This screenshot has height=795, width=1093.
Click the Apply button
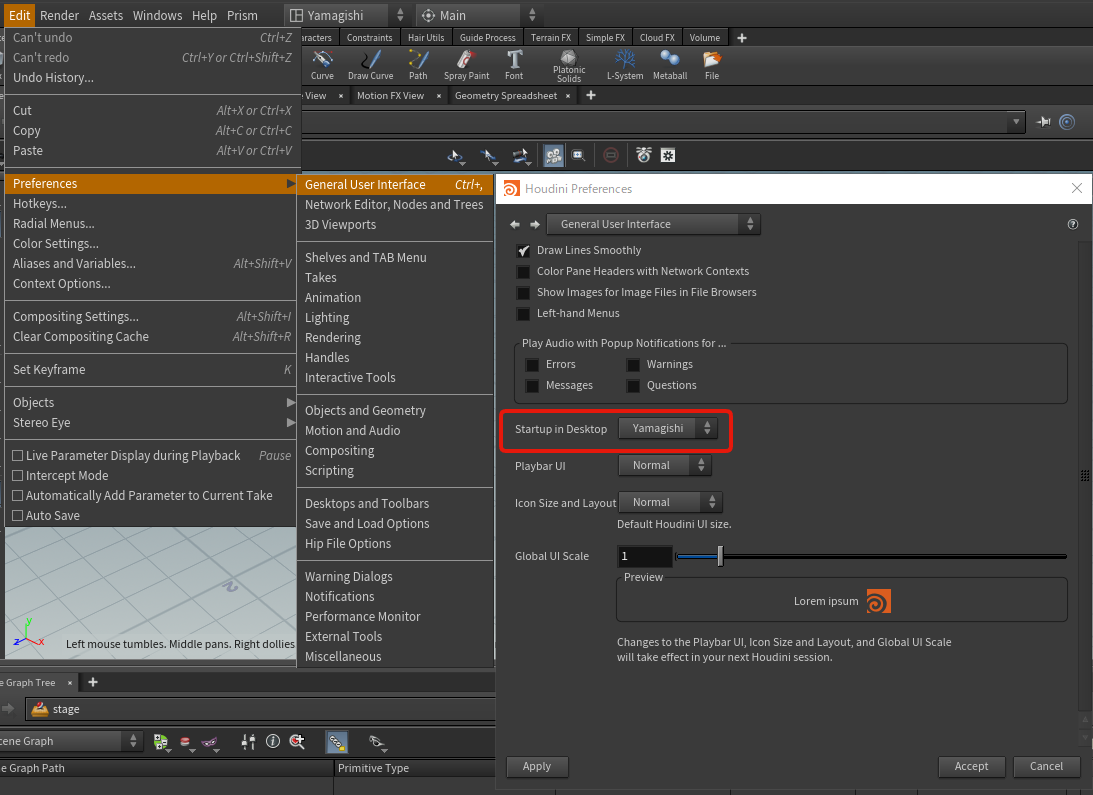click(537, 766)
